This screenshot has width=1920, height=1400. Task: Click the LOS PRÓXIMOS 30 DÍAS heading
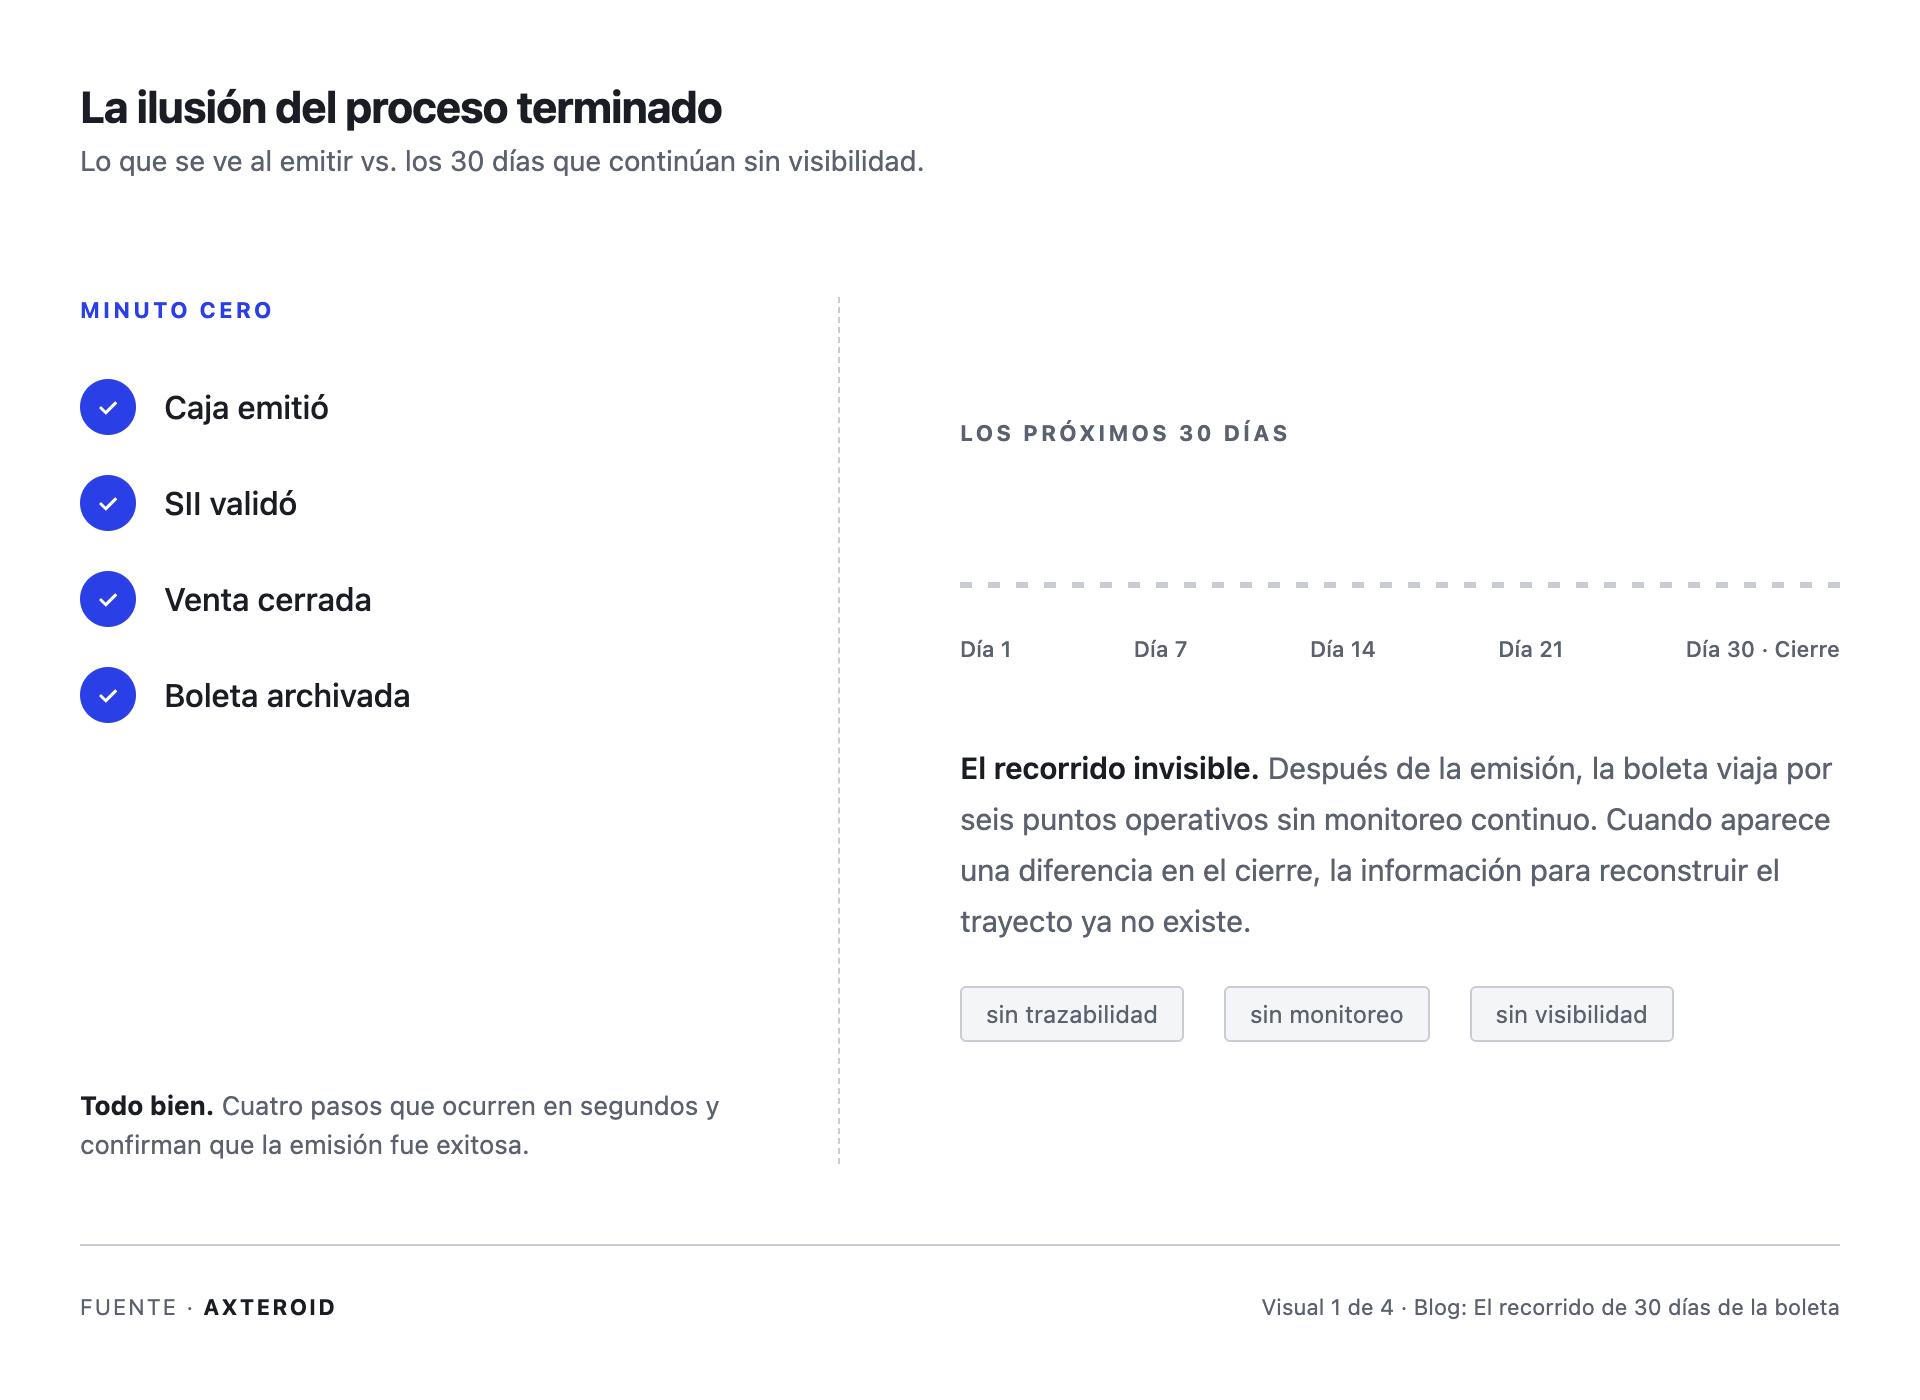point(1125,433)
